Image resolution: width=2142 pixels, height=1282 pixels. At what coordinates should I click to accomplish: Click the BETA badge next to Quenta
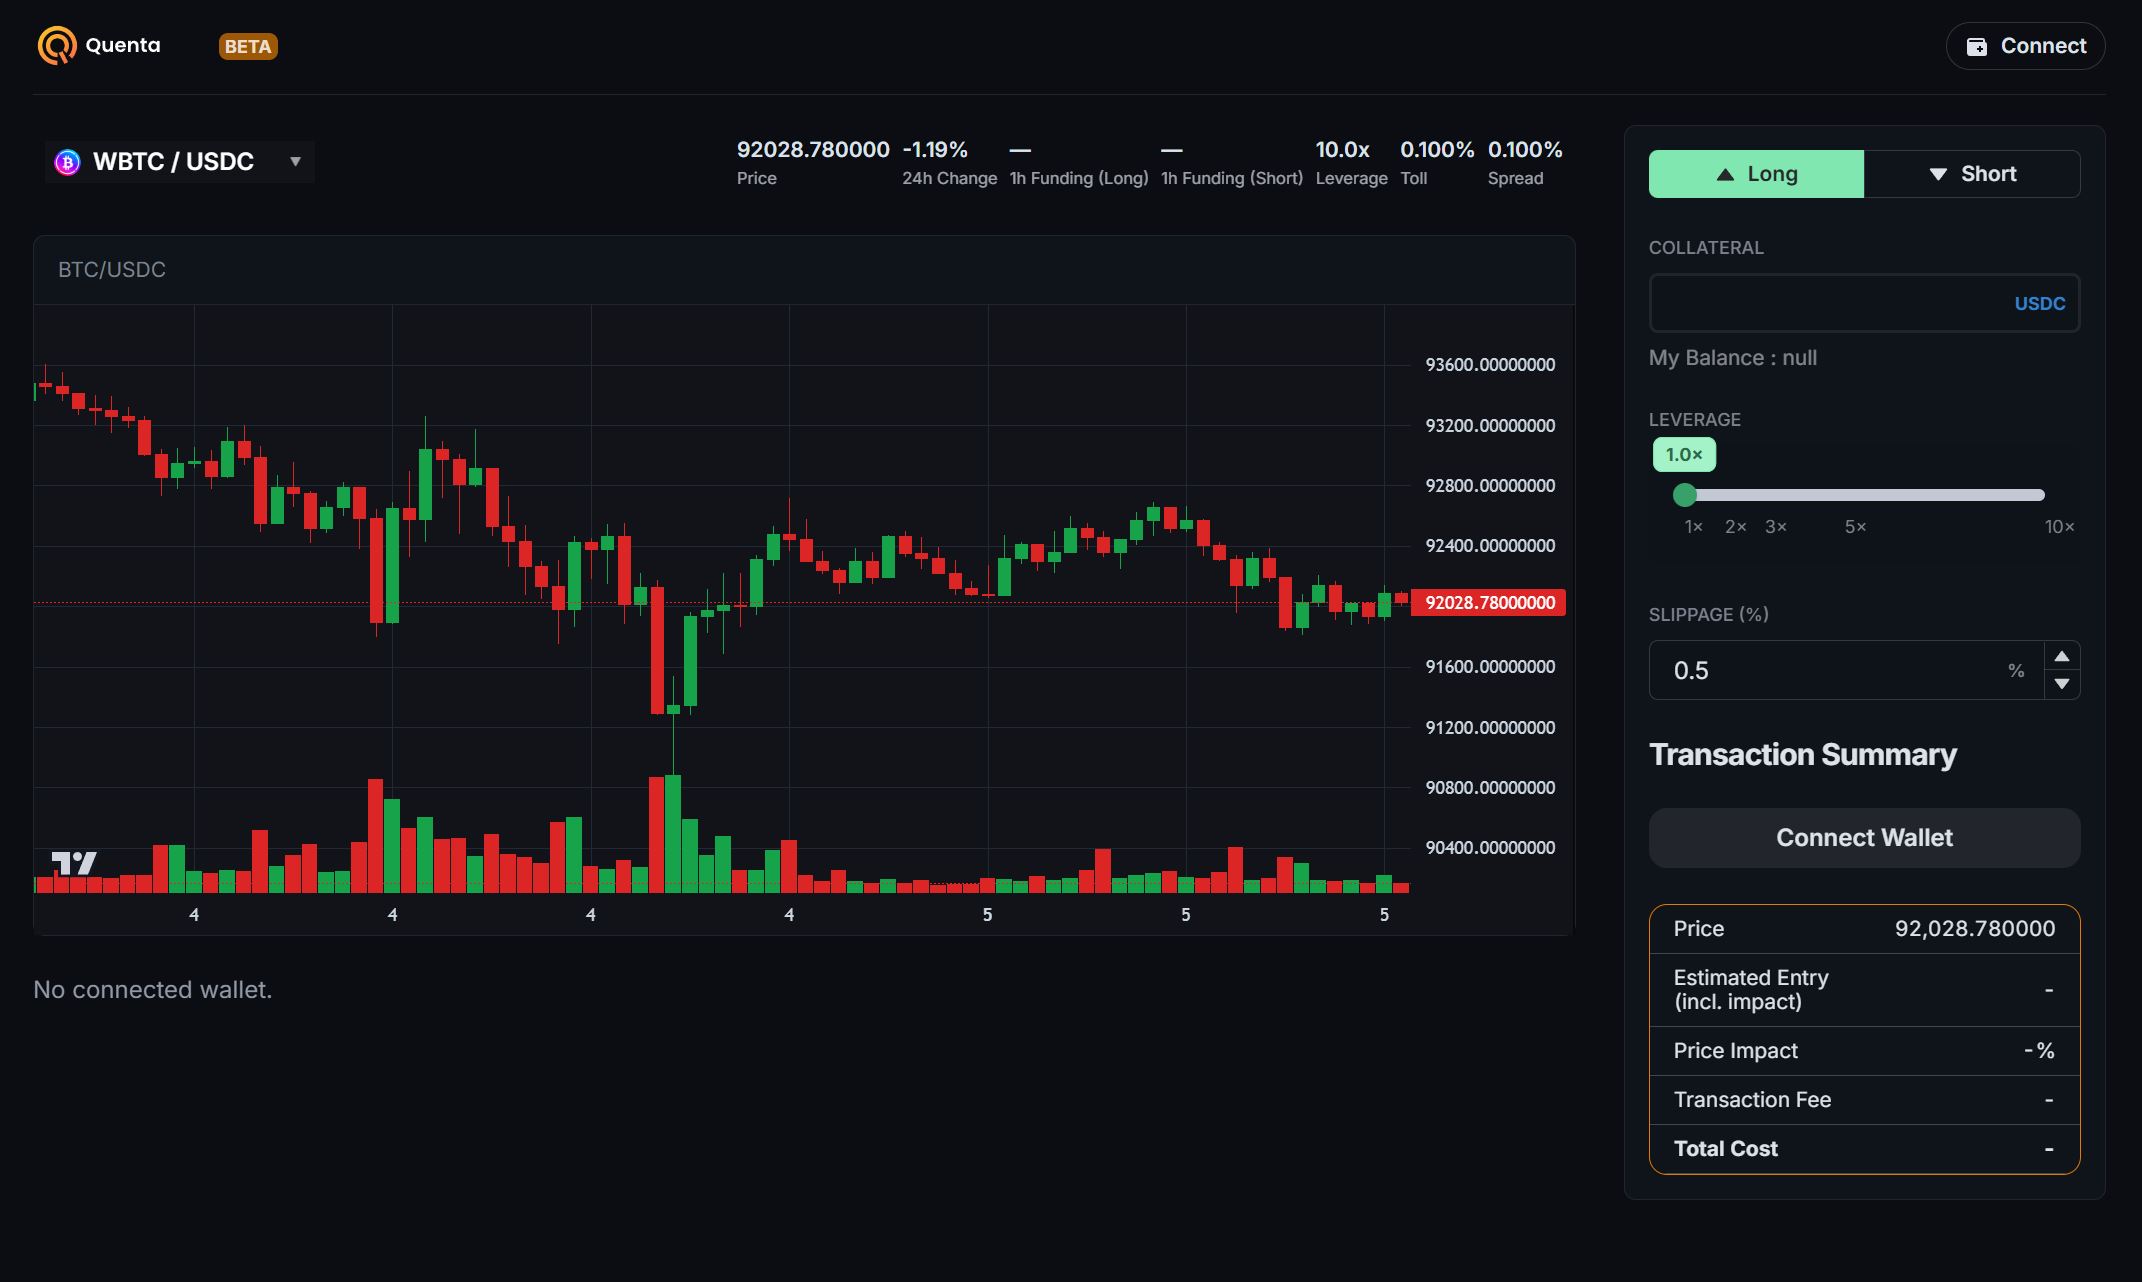[247, 46]
